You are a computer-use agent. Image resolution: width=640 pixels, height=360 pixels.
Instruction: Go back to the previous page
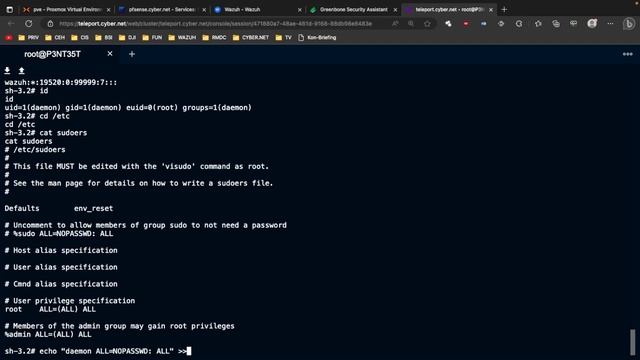click(11, 24)
